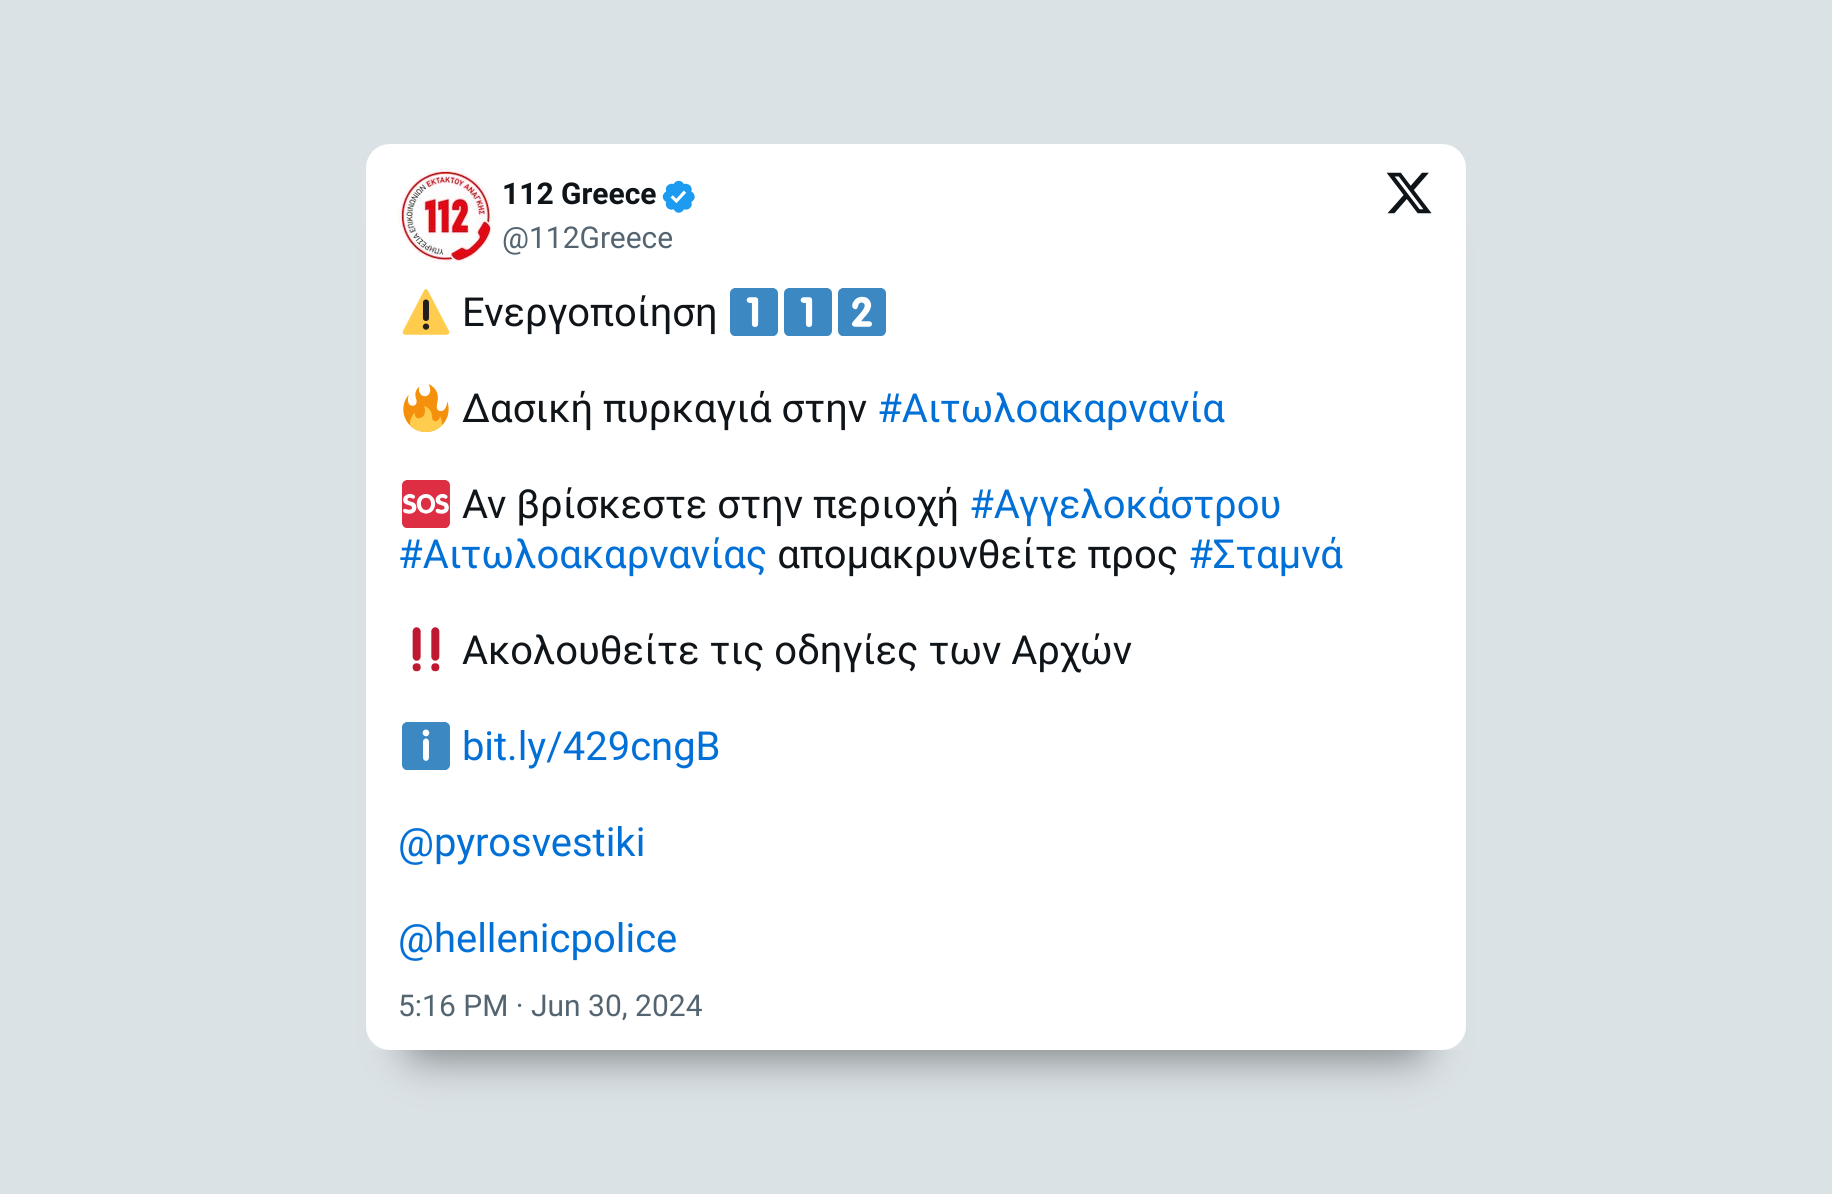Click the SOS emoji in the message
The height and width of the screenshot is (1194, 1832).
[x=427, y=504]
